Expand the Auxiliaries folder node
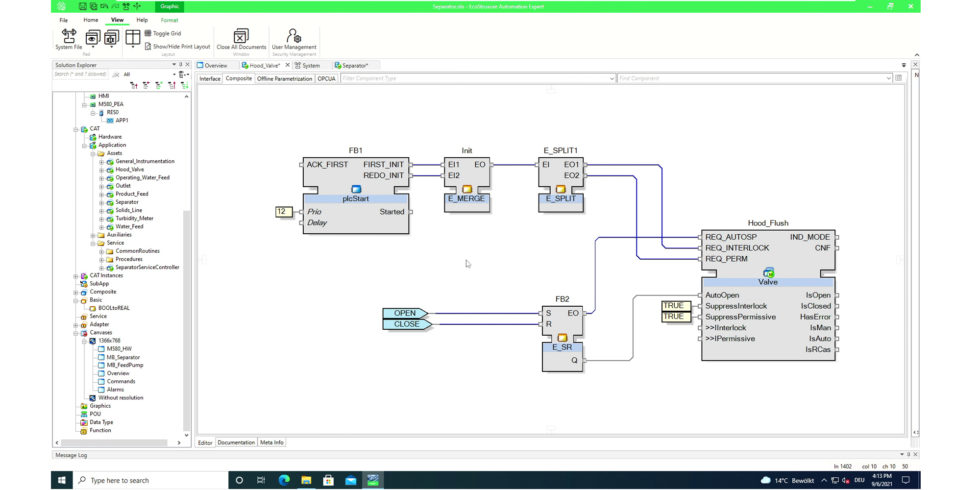980x490 pixels. (93, 234)
